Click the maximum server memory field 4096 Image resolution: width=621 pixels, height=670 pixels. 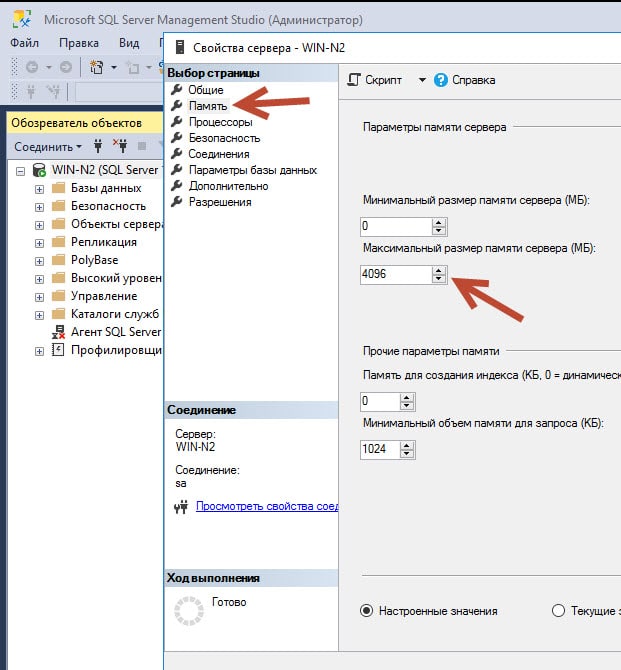click(396, 274)
